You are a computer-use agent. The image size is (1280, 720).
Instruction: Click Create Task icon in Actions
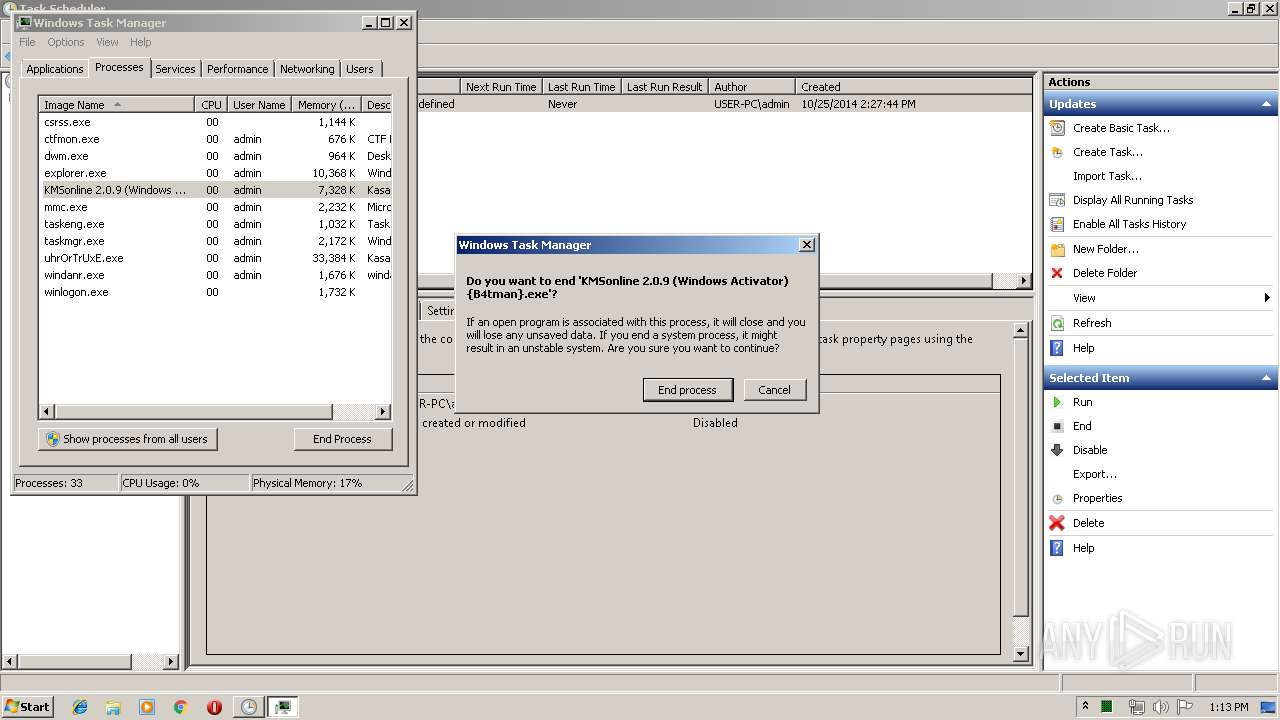coord(1057,152)
